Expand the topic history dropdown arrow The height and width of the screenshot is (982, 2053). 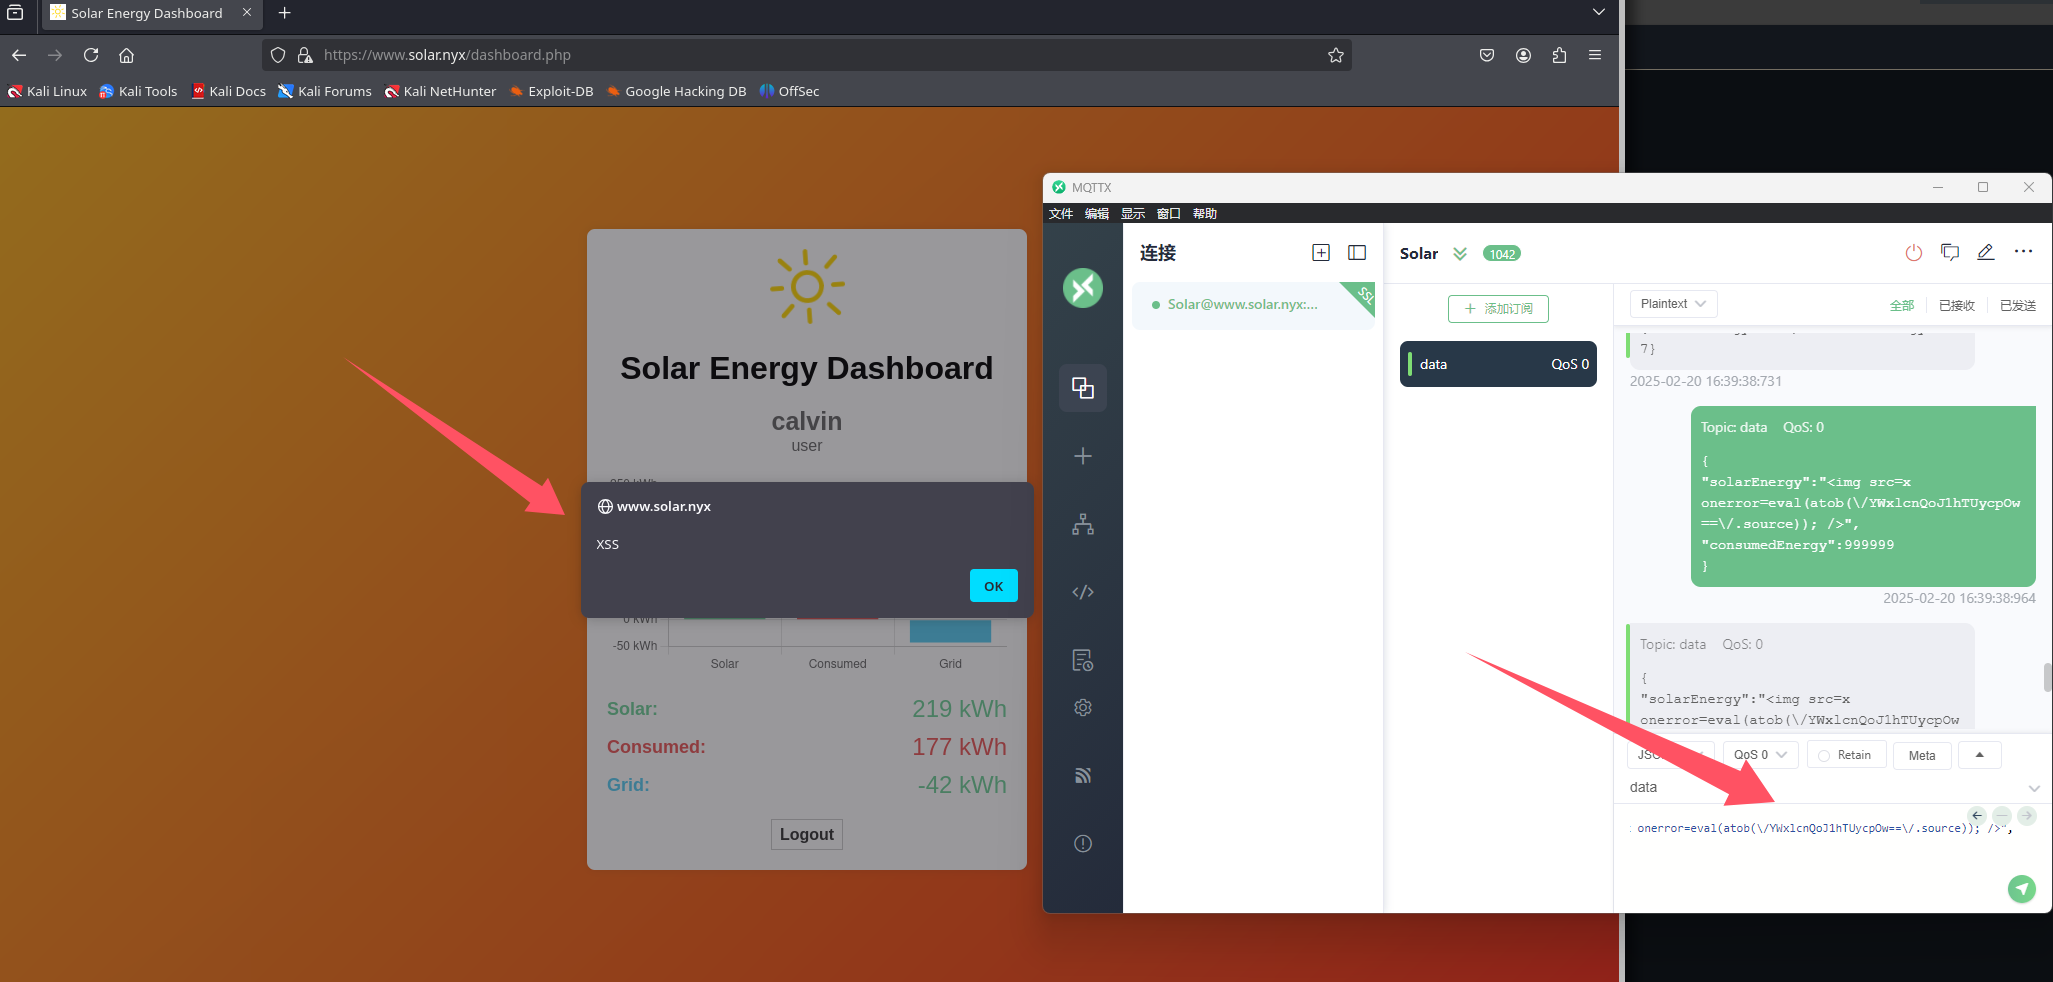(x=2033, y=788)
